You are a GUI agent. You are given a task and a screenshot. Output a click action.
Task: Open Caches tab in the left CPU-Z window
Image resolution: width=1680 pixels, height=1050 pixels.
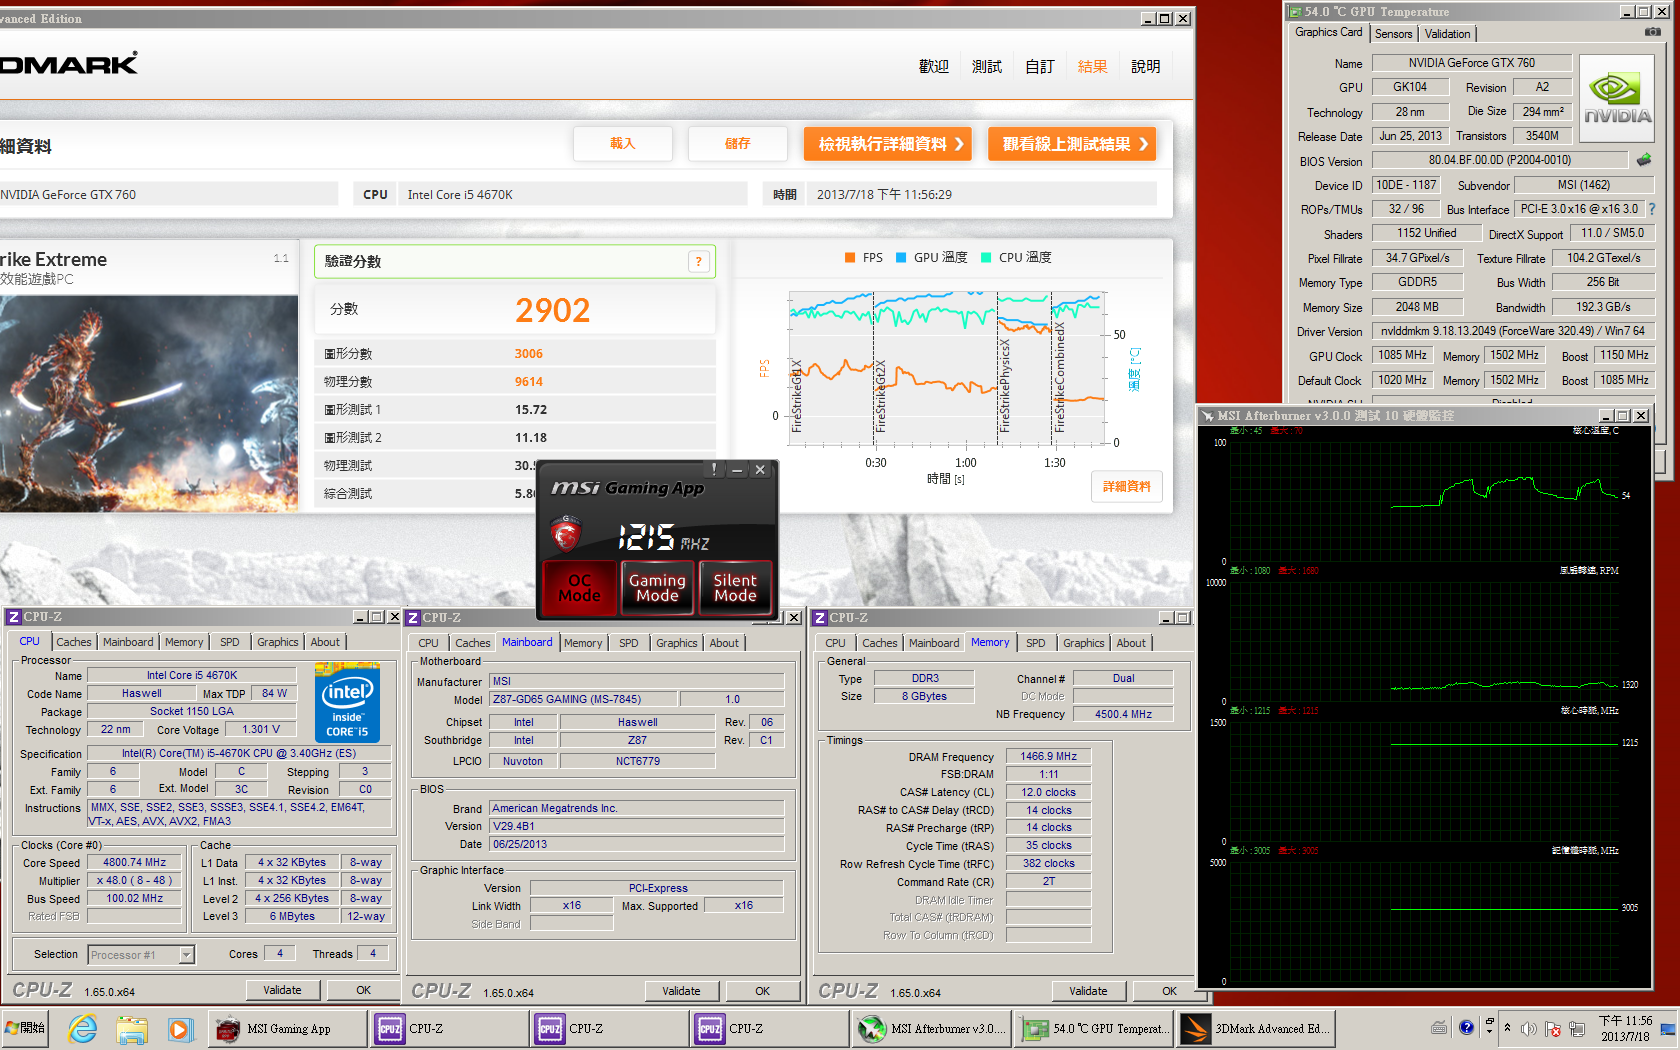(x=74, y=642)
